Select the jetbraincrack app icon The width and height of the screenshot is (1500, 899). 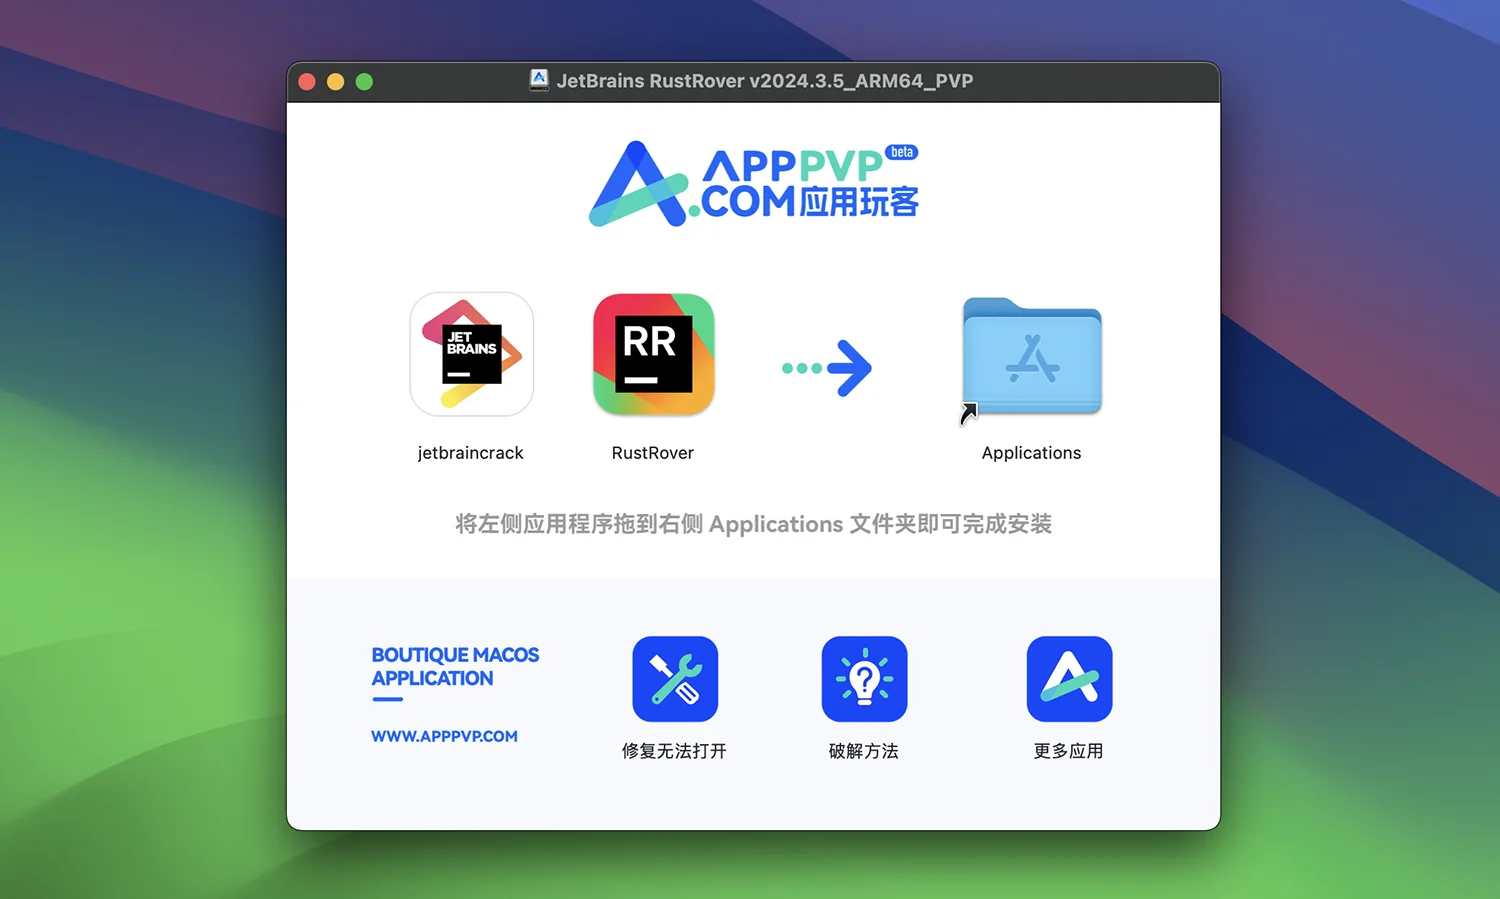tap(472, 354)
